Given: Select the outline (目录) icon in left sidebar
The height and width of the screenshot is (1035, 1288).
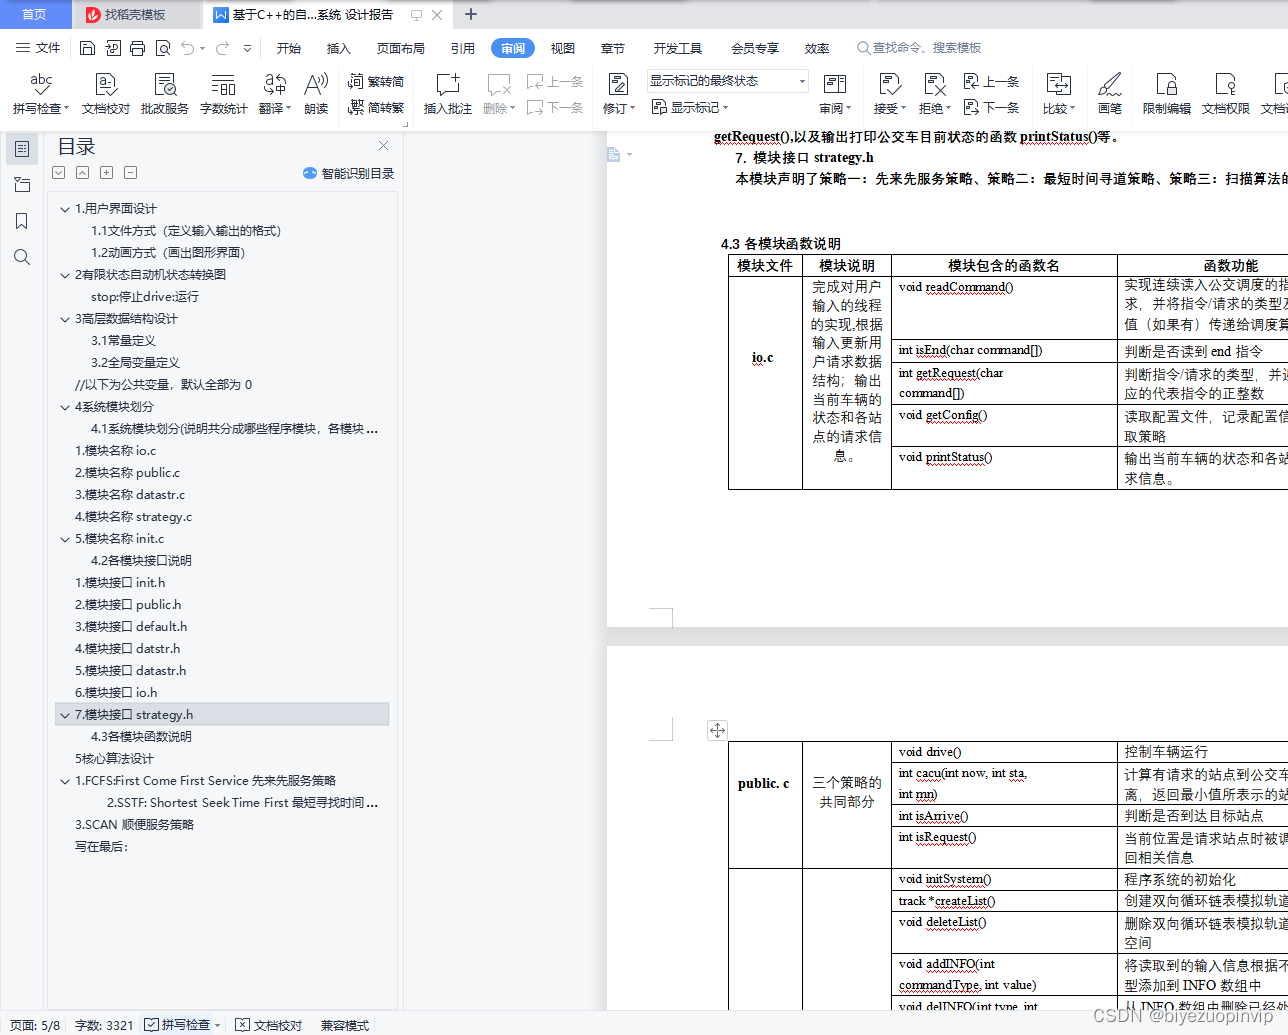Looking at the screenshot, I should point(22,149).
